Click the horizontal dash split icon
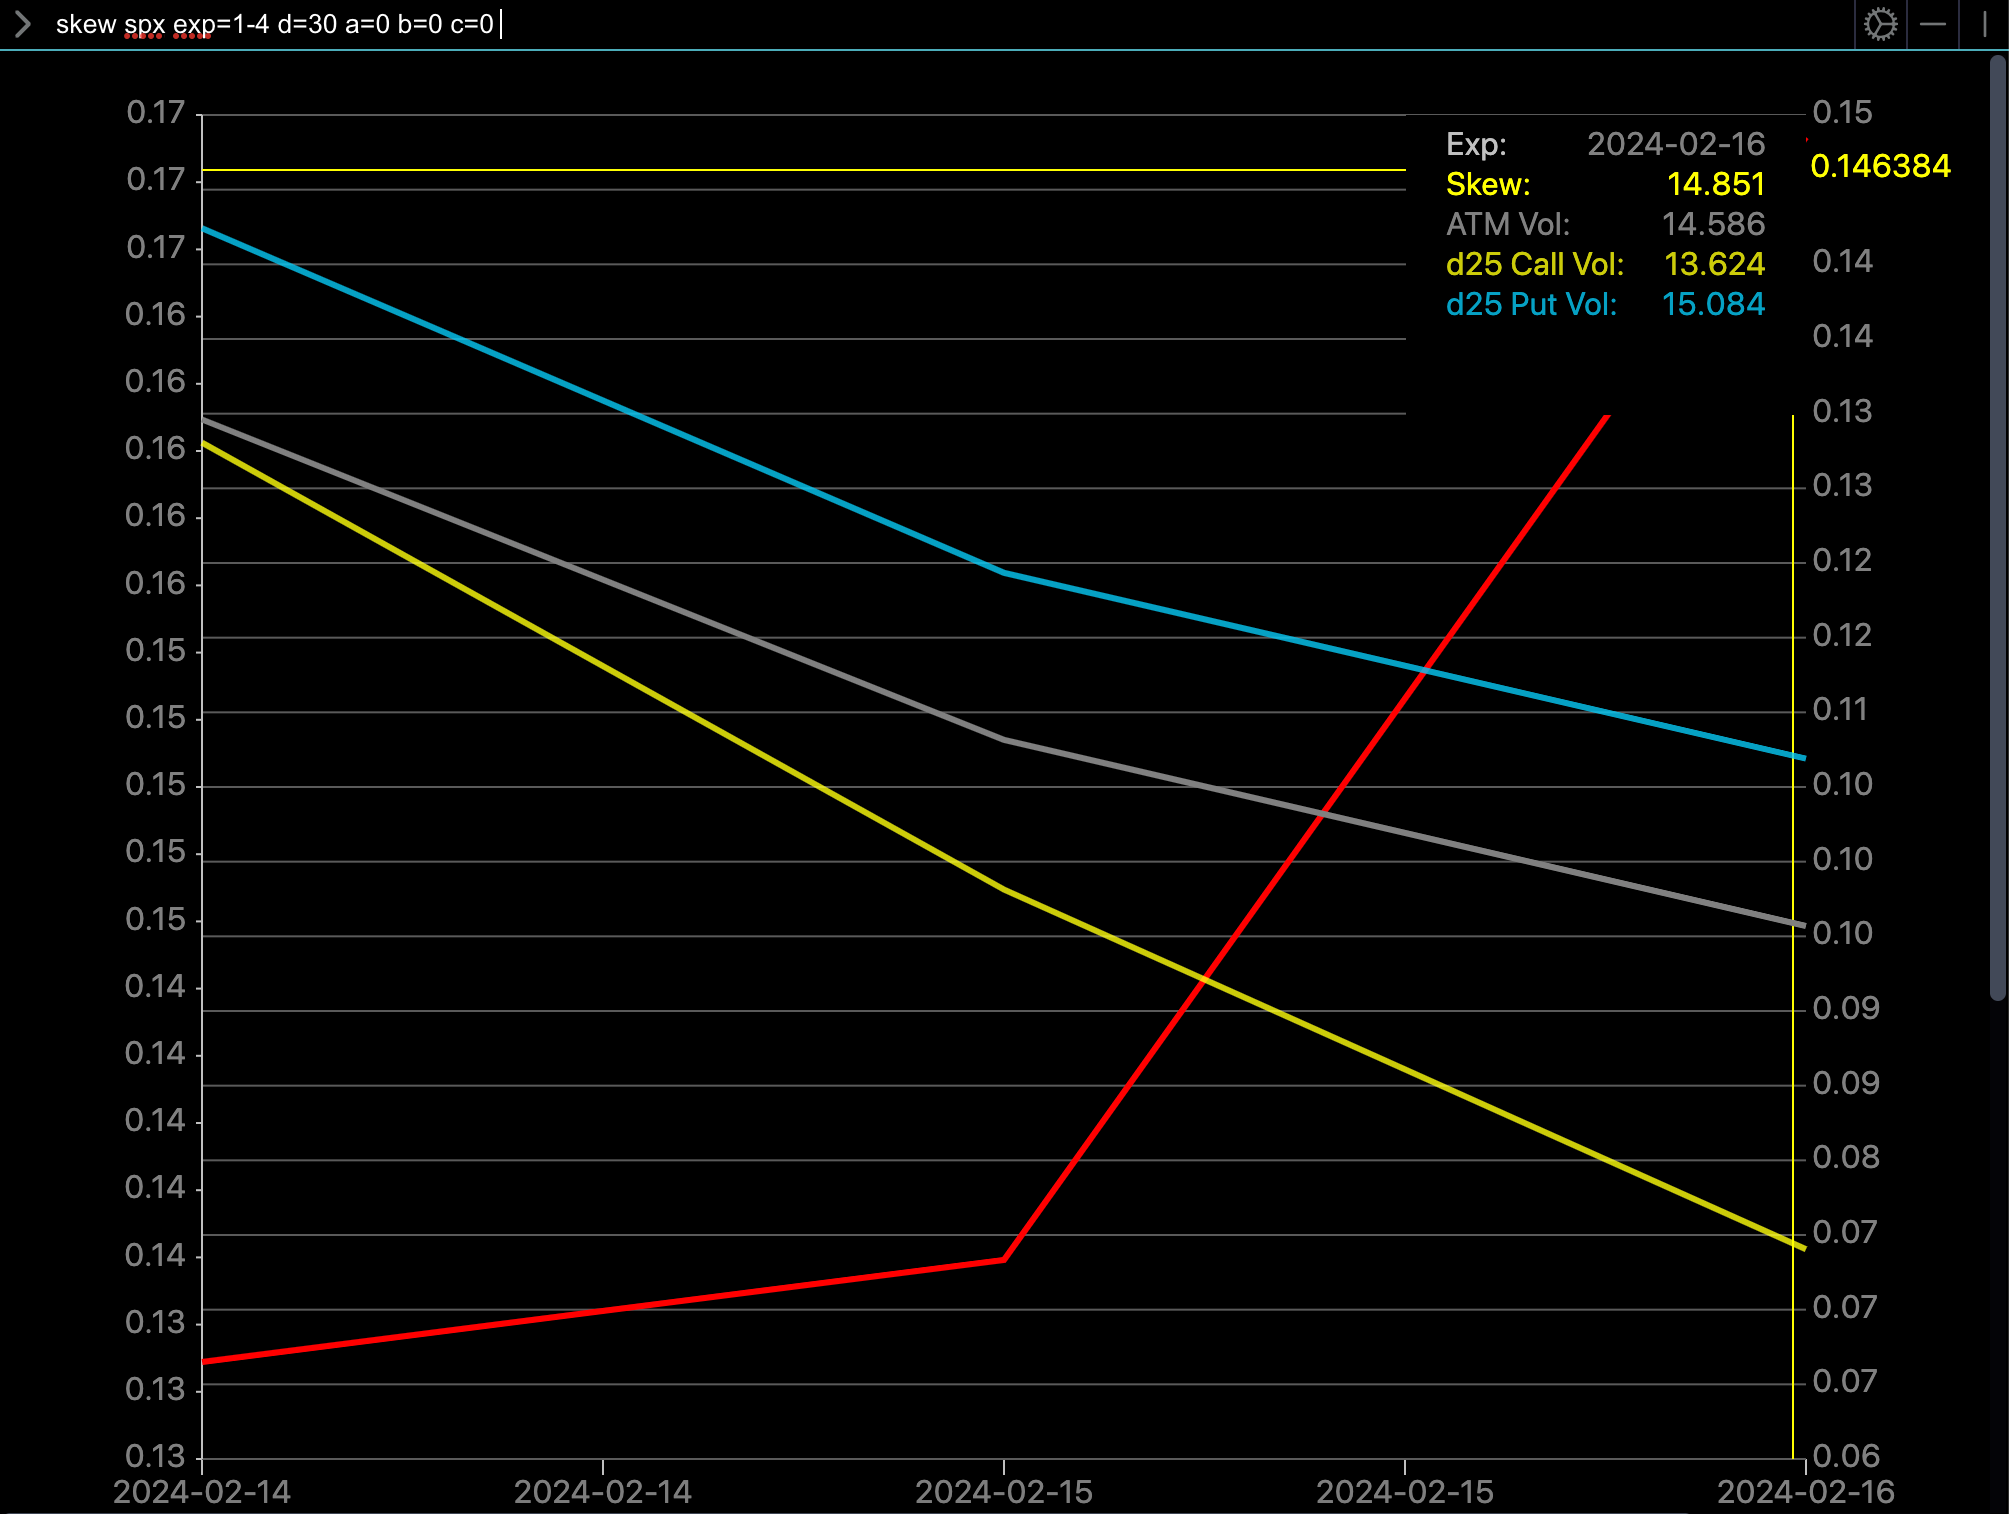Viewport: 2009px width, 1514px height. coord(1933,24)
